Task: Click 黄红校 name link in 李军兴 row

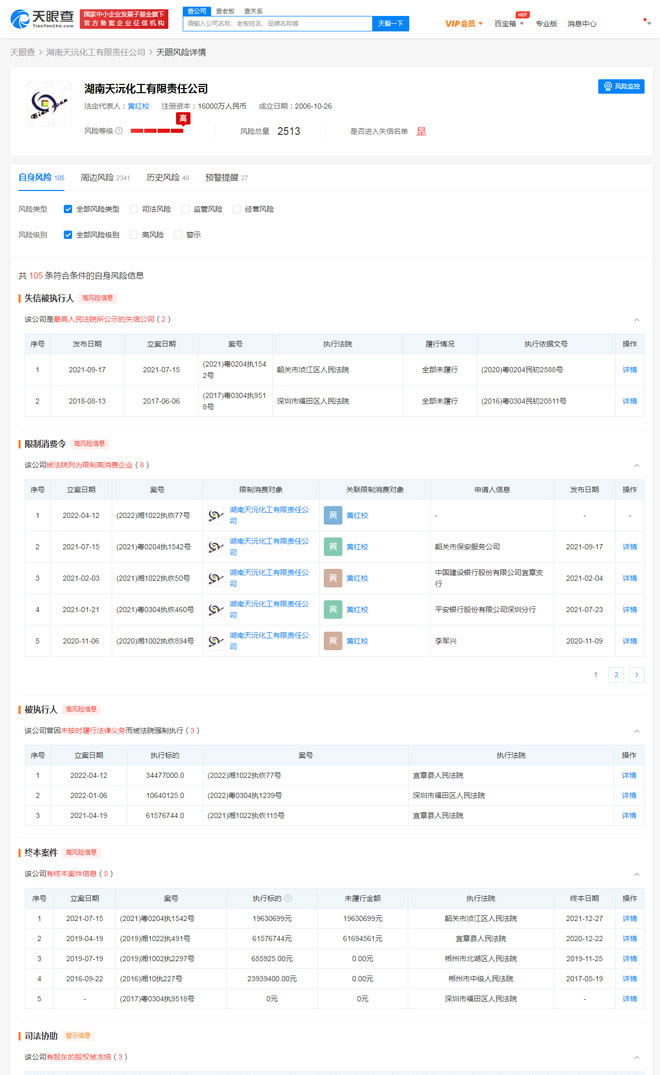Action: [357, 641]
